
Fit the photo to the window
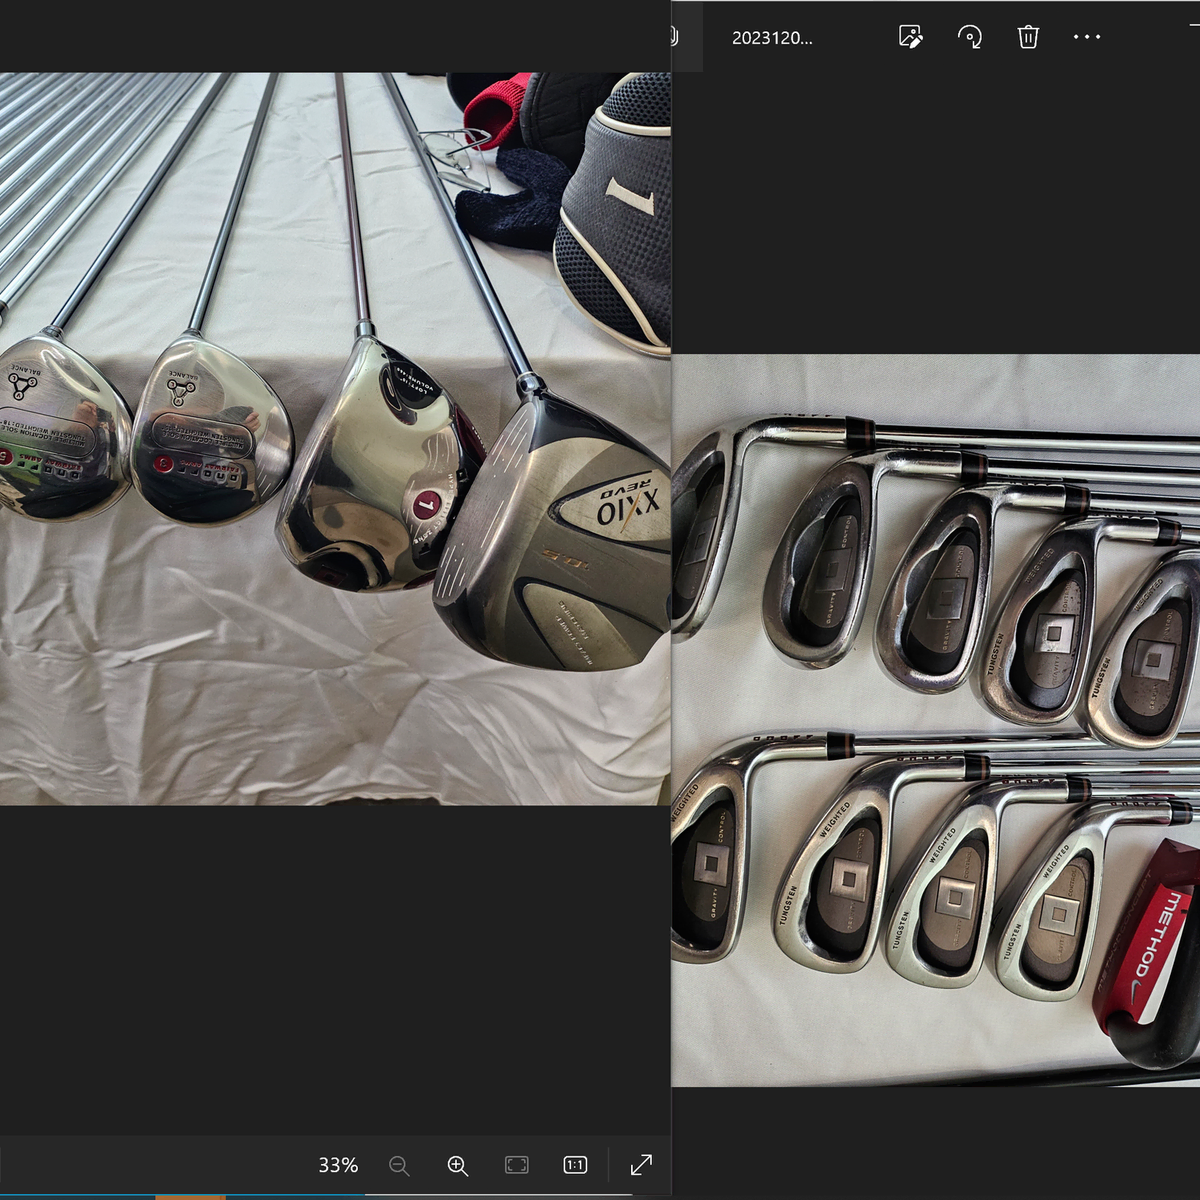pos(516,1165)
